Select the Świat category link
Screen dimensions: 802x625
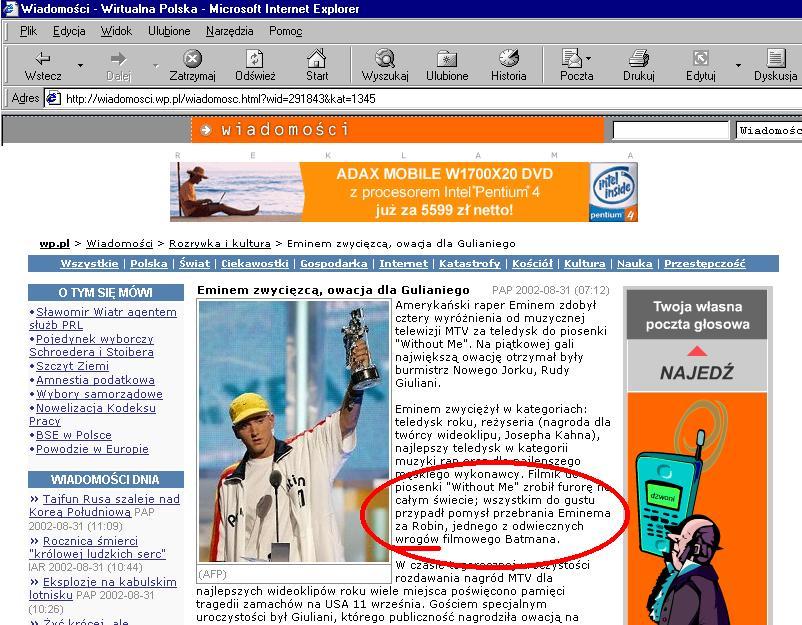point(194,263)
